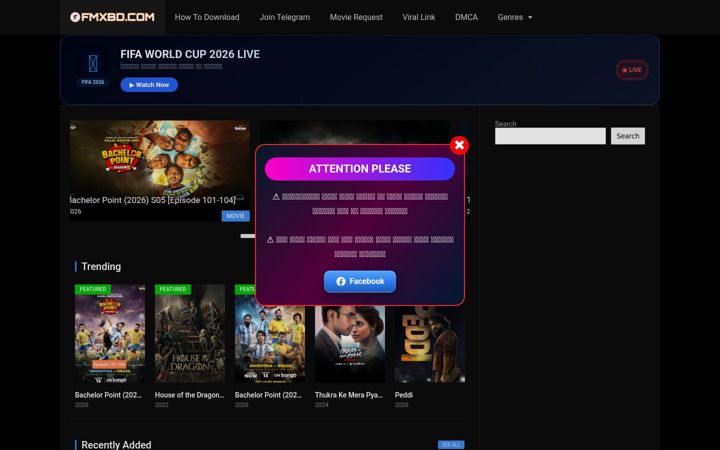Close the Attention Please popup

coord(459,145)
